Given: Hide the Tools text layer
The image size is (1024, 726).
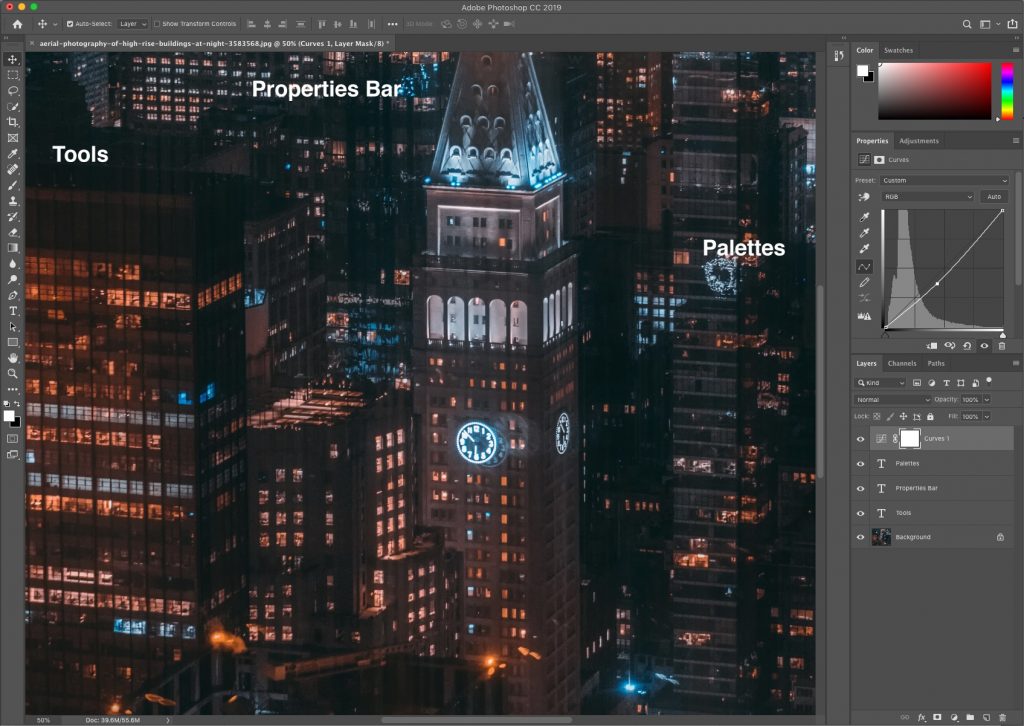Looking at the screenshot, I should pos(860,513).
